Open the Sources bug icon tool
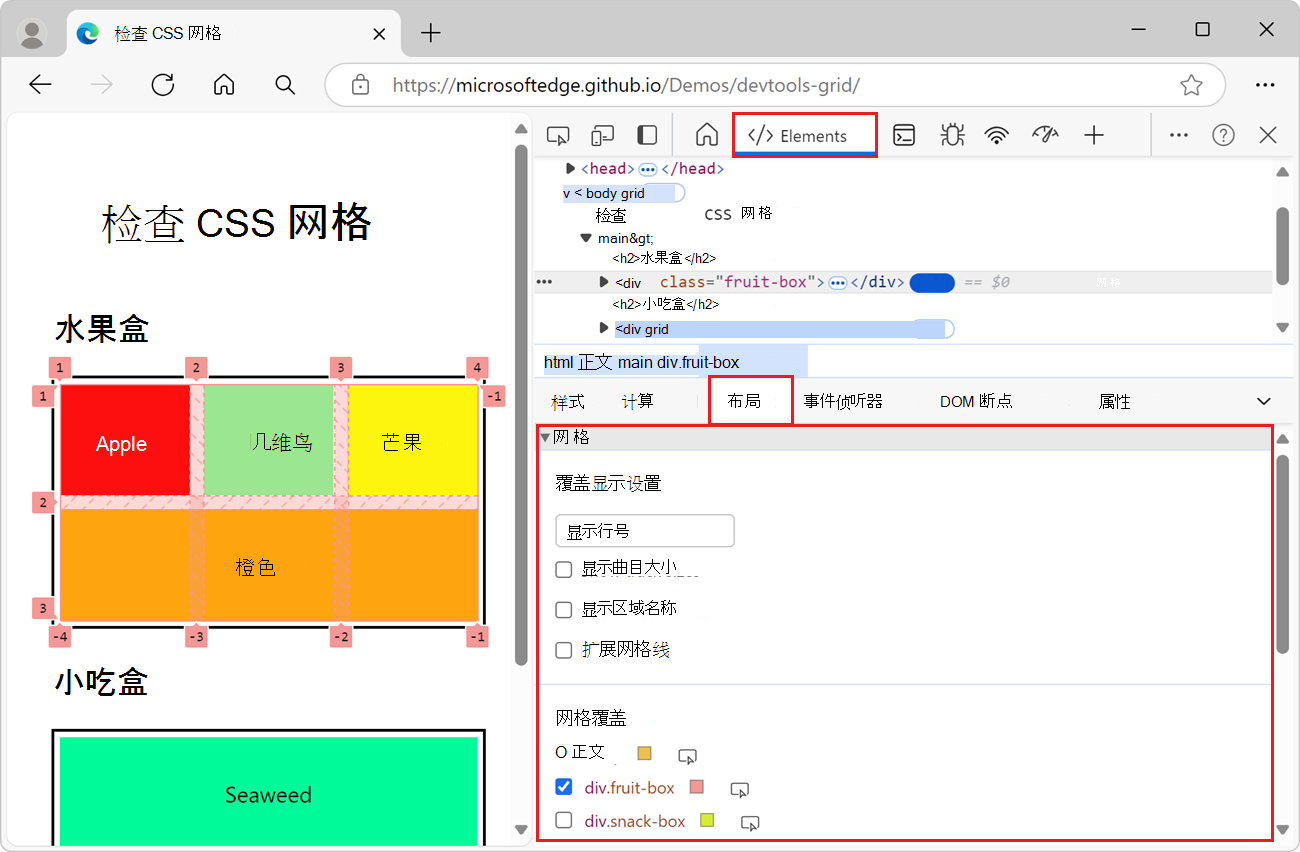1300x852 pixels. click(952, 136)
